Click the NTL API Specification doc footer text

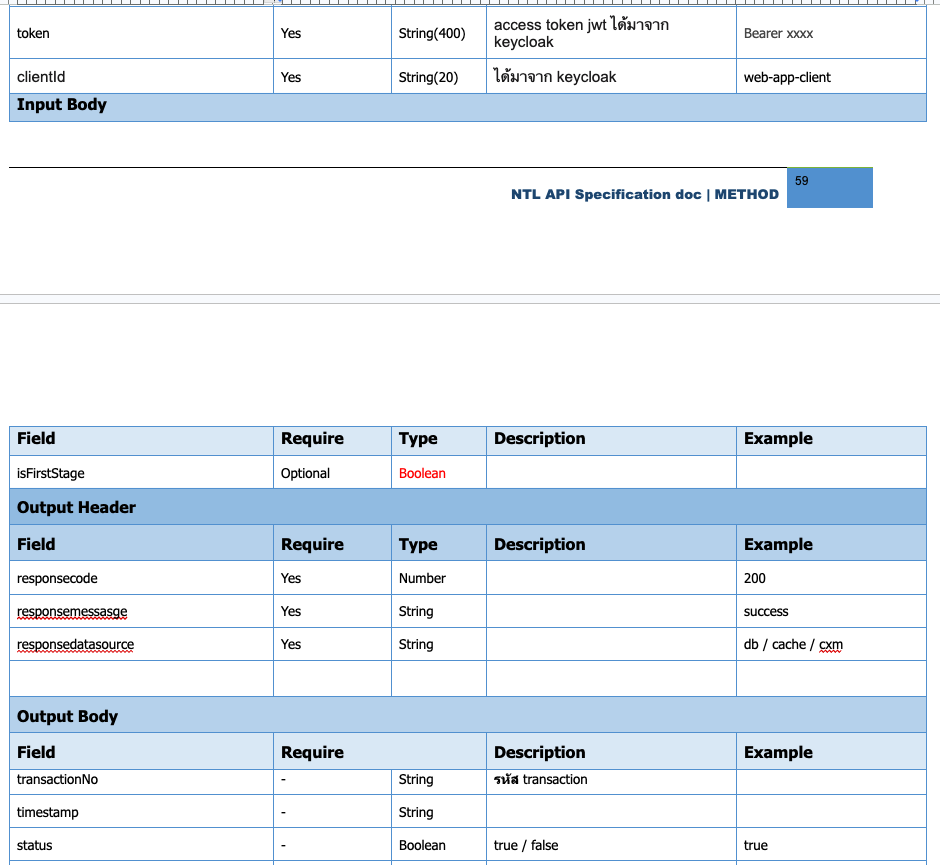click(644, 195)
